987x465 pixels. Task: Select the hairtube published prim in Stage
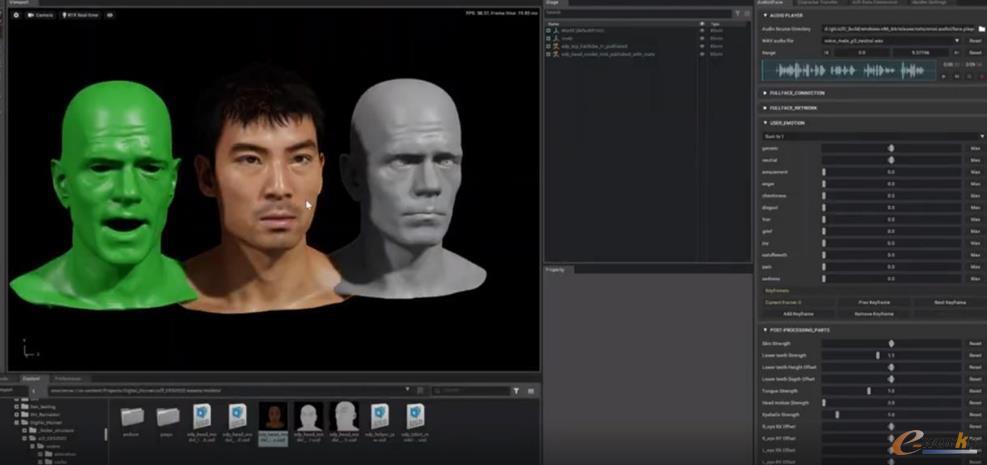pos(594,46)
